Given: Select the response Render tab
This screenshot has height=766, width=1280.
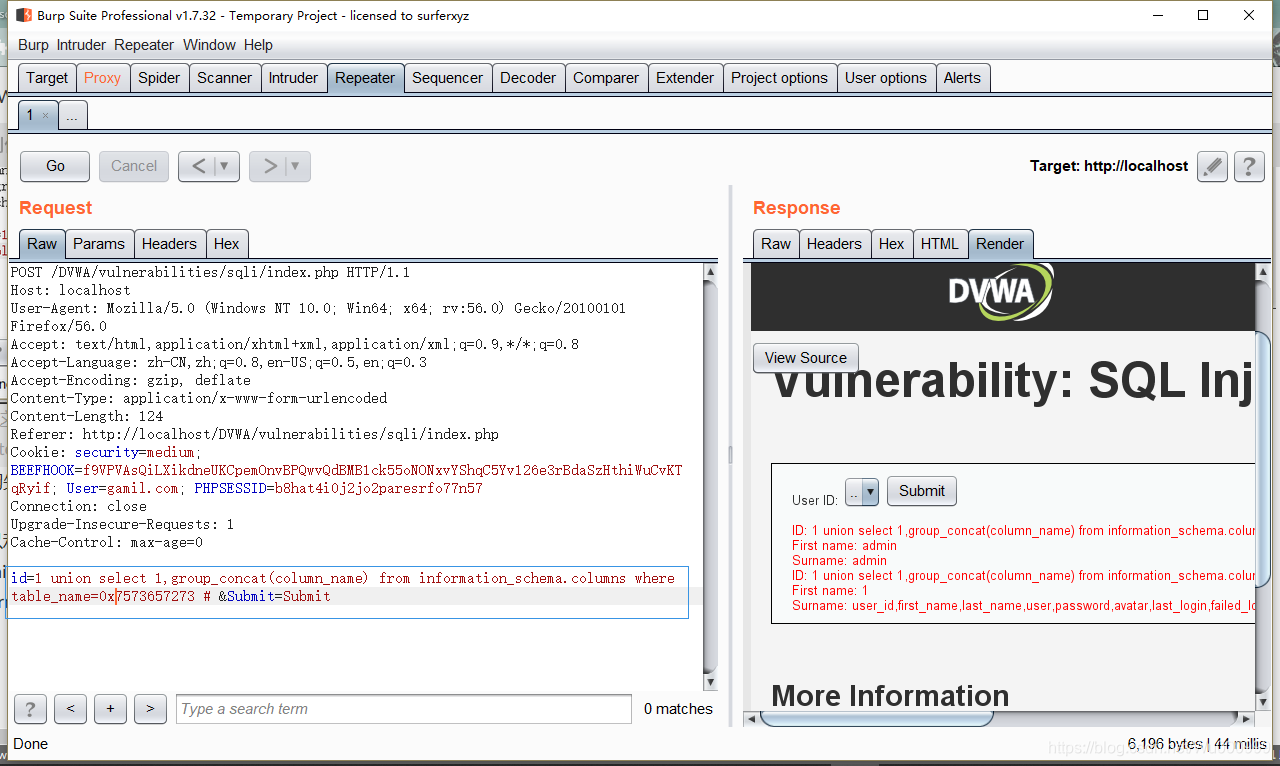Looking at the screenshot, I should (1000, 244).
